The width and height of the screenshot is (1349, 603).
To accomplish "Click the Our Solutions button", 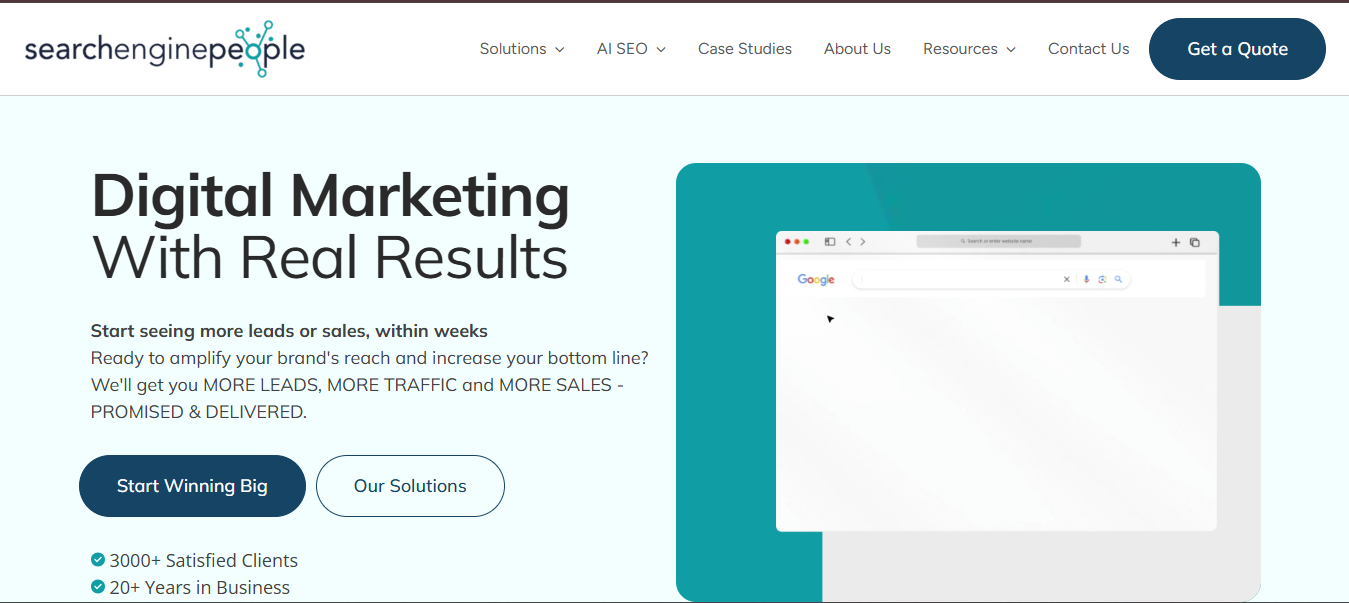I will [410, 486].
